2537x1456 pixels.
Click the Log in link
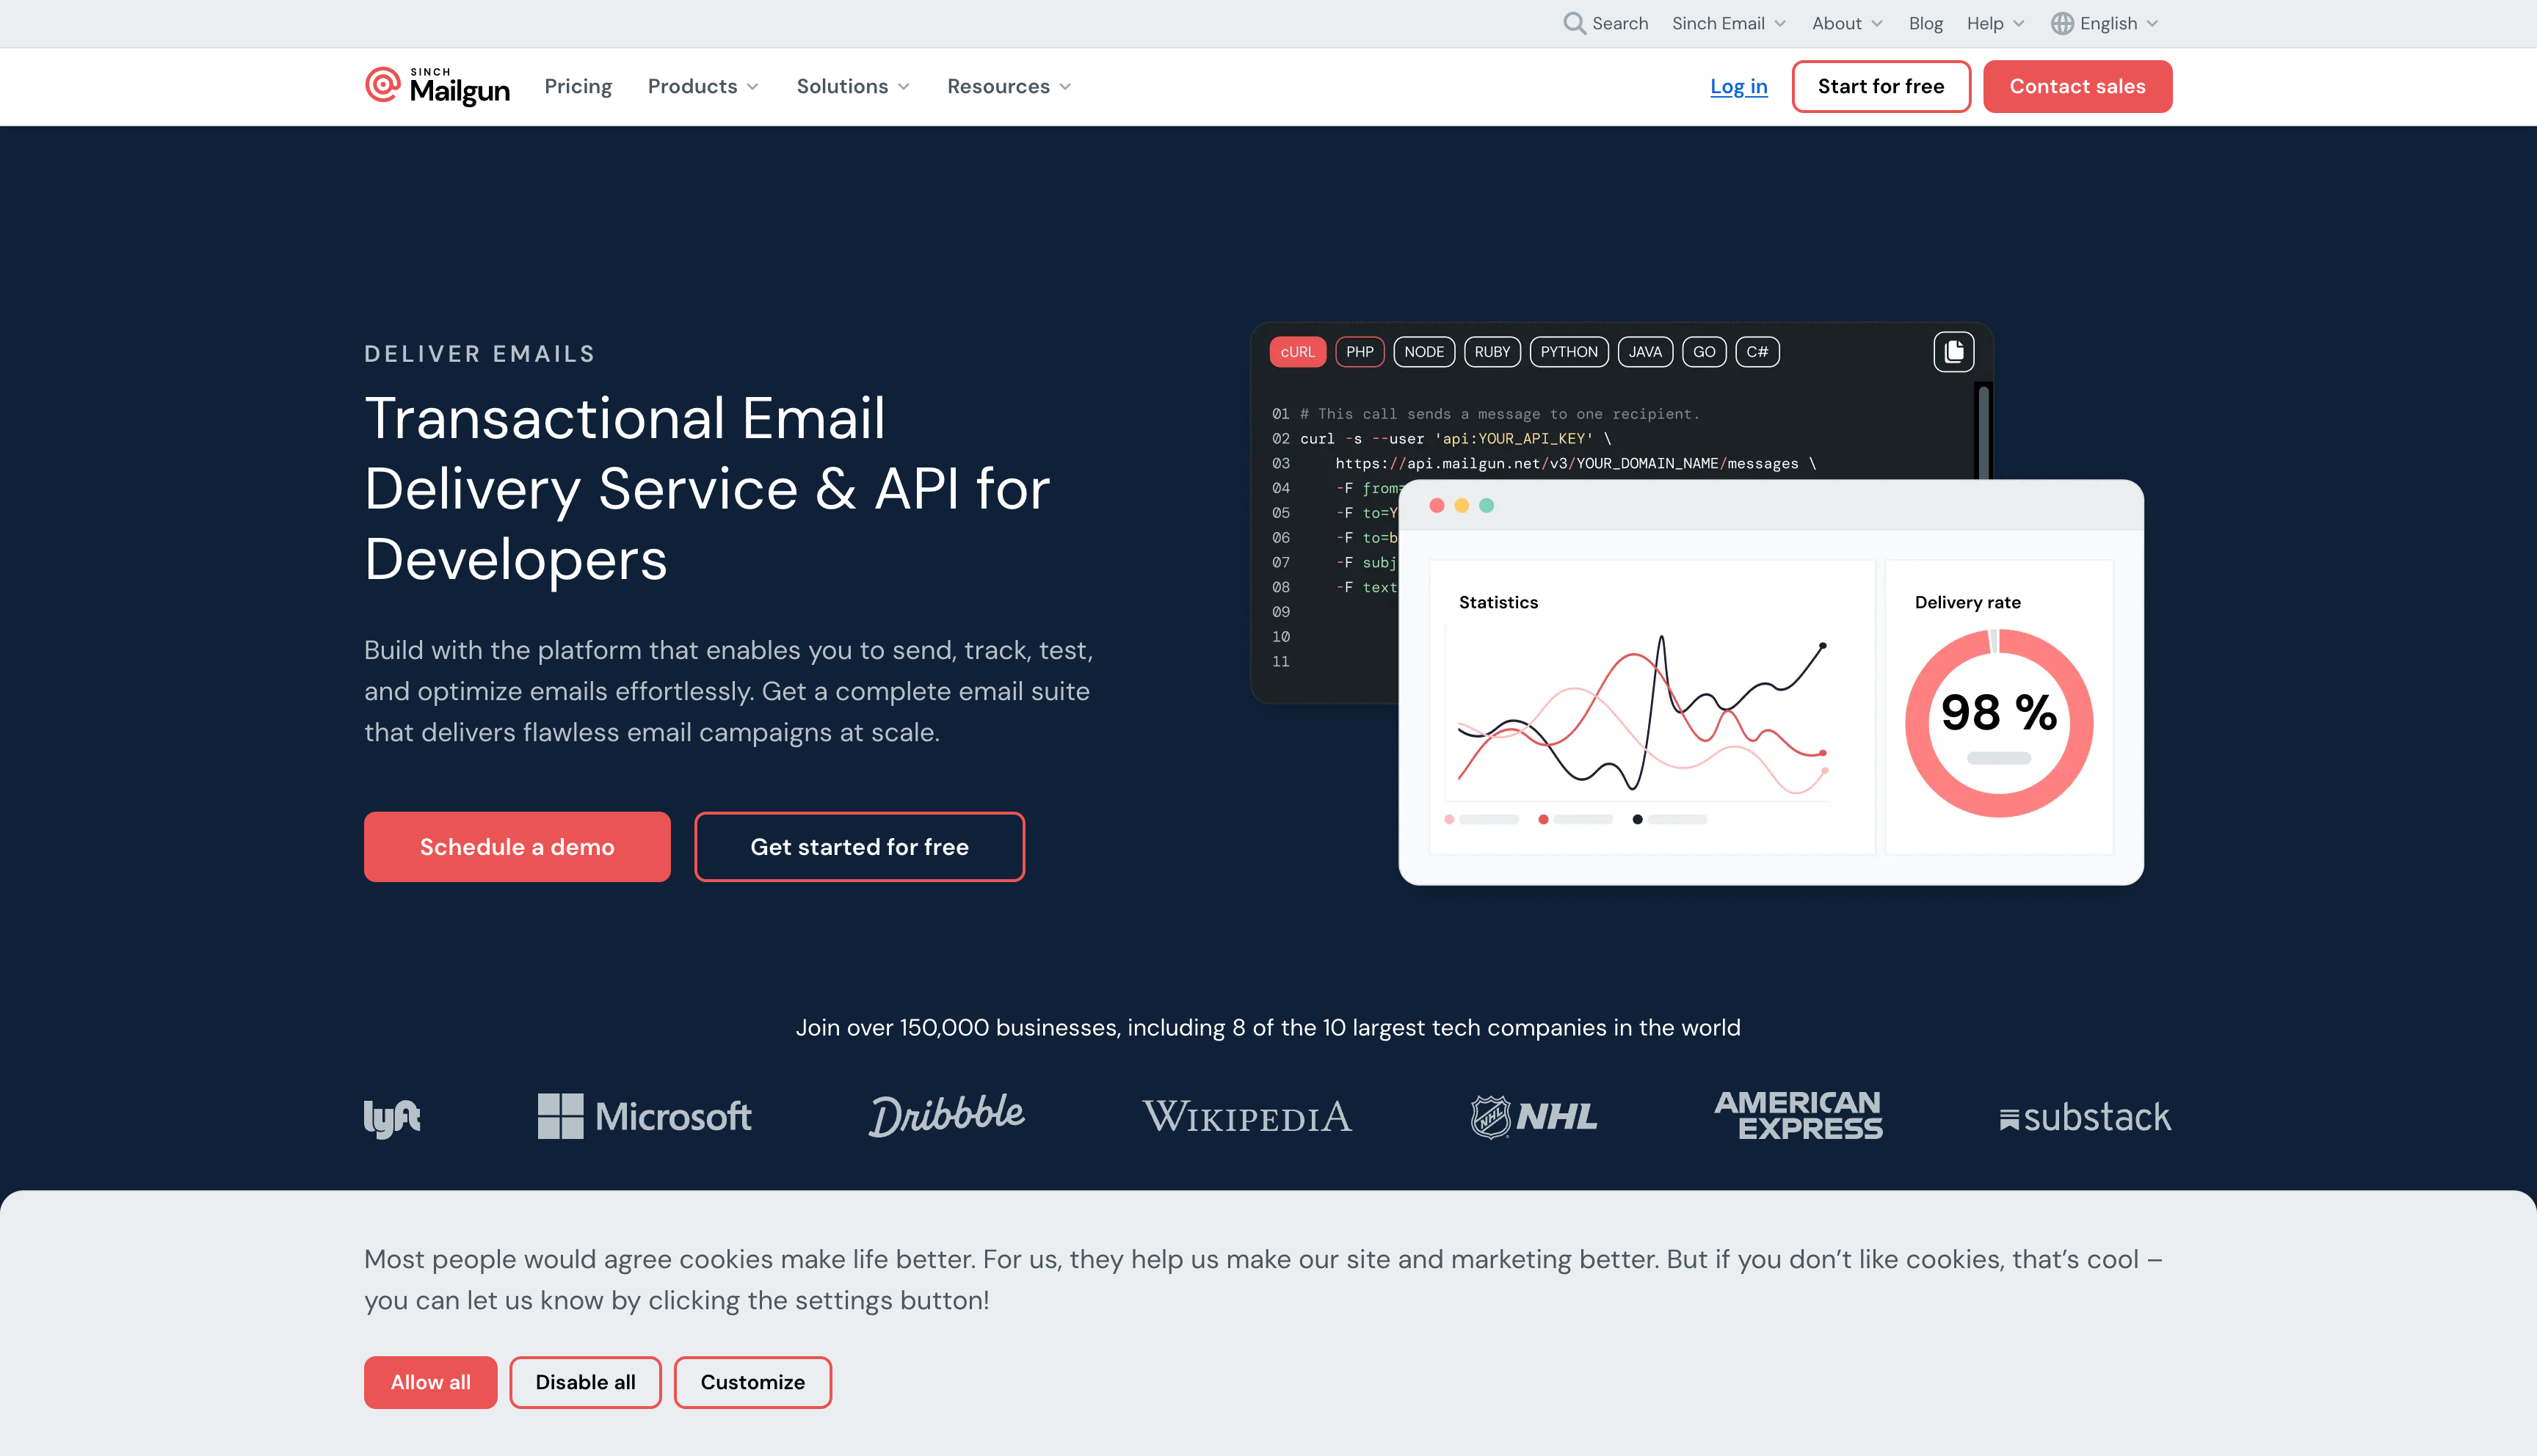pyautogui.click(x=1738, y=87)
